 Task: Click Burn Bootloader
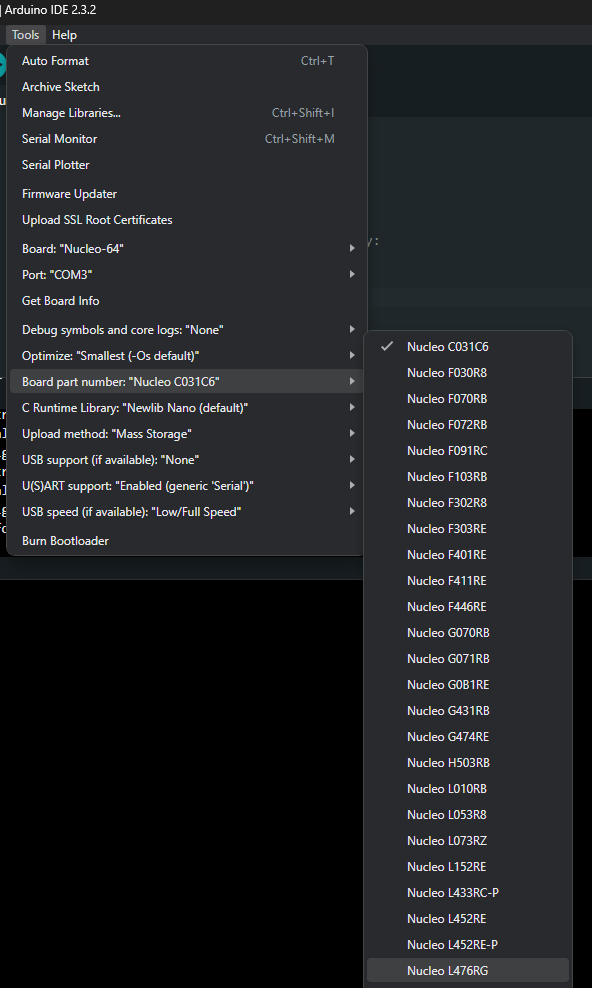[186, 541]
